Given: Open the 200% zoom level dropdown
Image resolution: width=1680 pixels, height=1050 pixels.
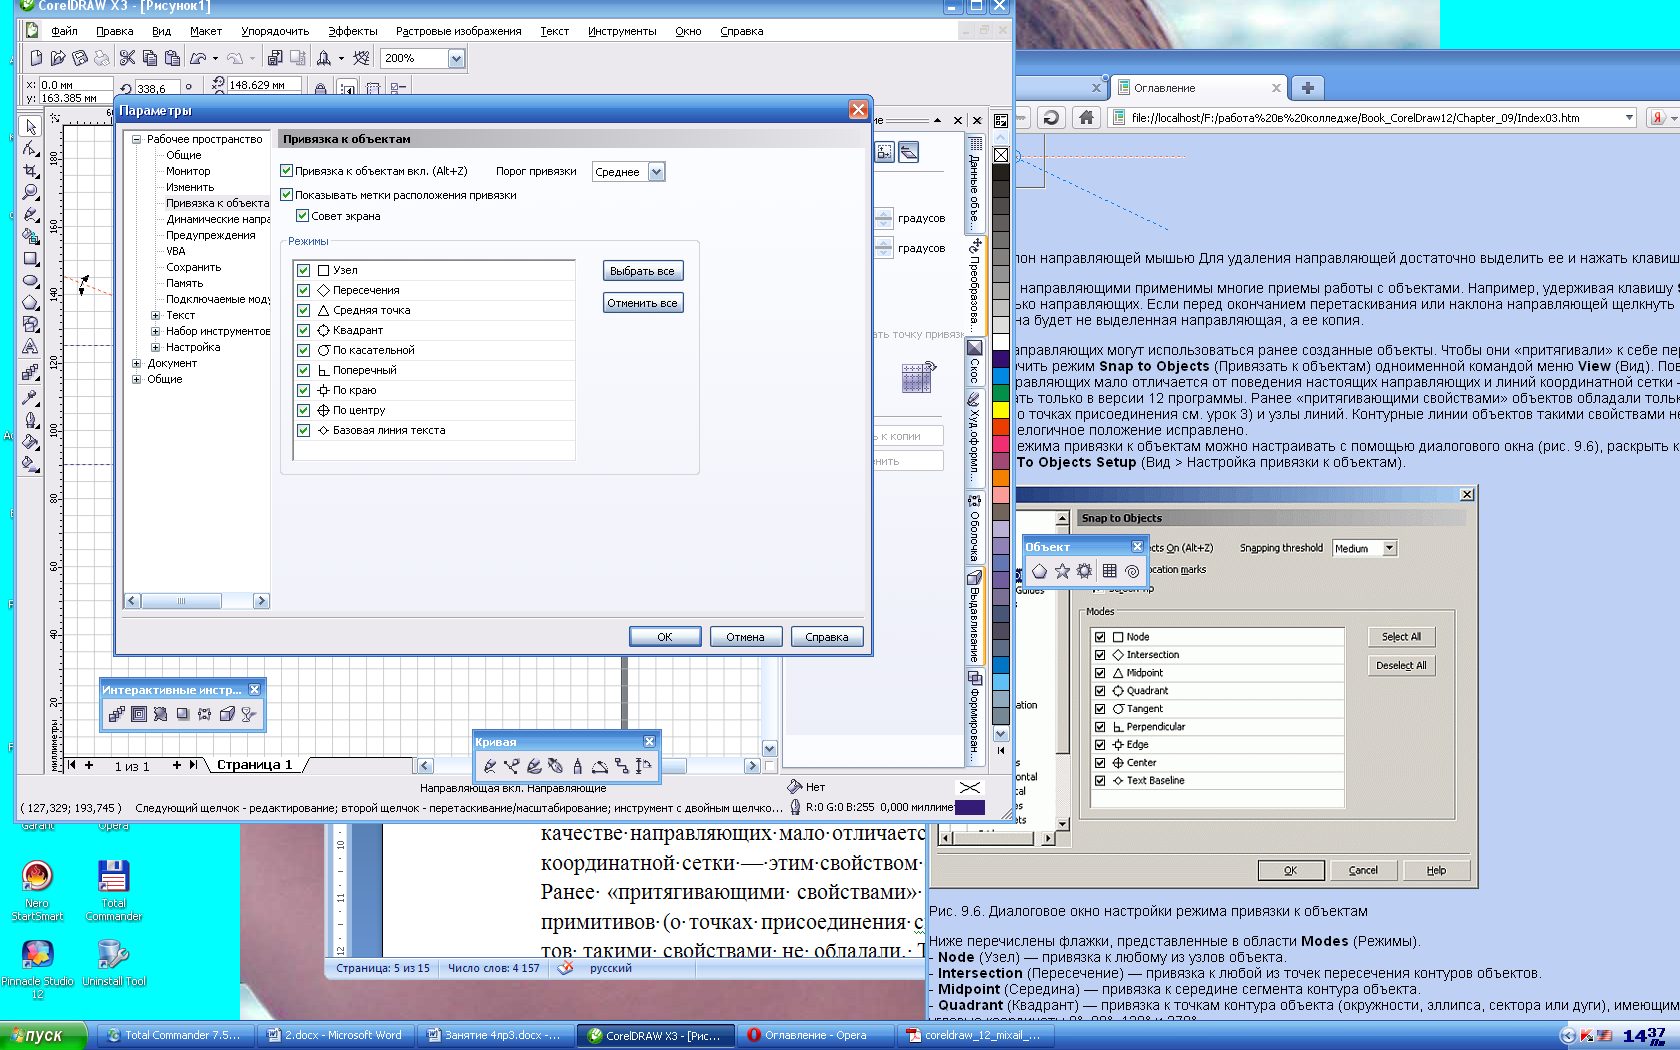Looking at the screenshot, I should pos(456,58).
